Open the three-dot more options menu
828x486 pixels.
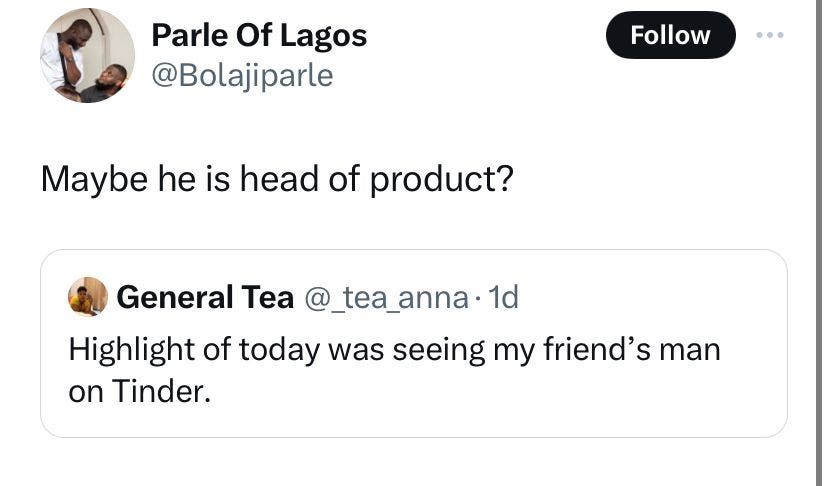coord(769,35)
